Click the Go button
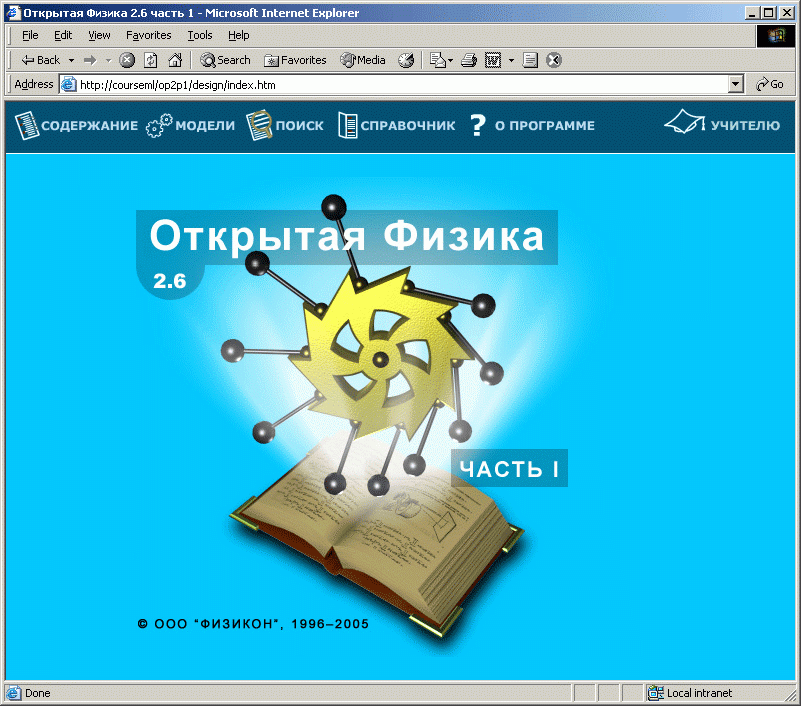Image resolution: width=801 pixels, height=706 pixels. click(770, 85)
